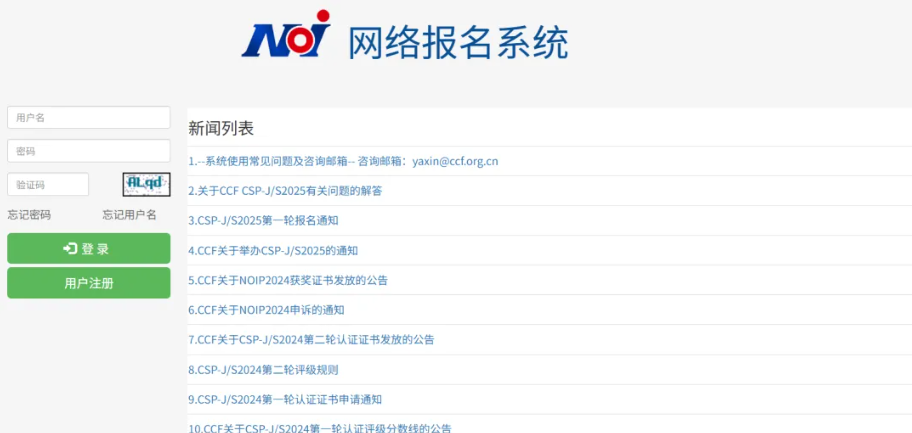Click the NOI logo in the header
The image size is (912, 433).
[285, 36]
